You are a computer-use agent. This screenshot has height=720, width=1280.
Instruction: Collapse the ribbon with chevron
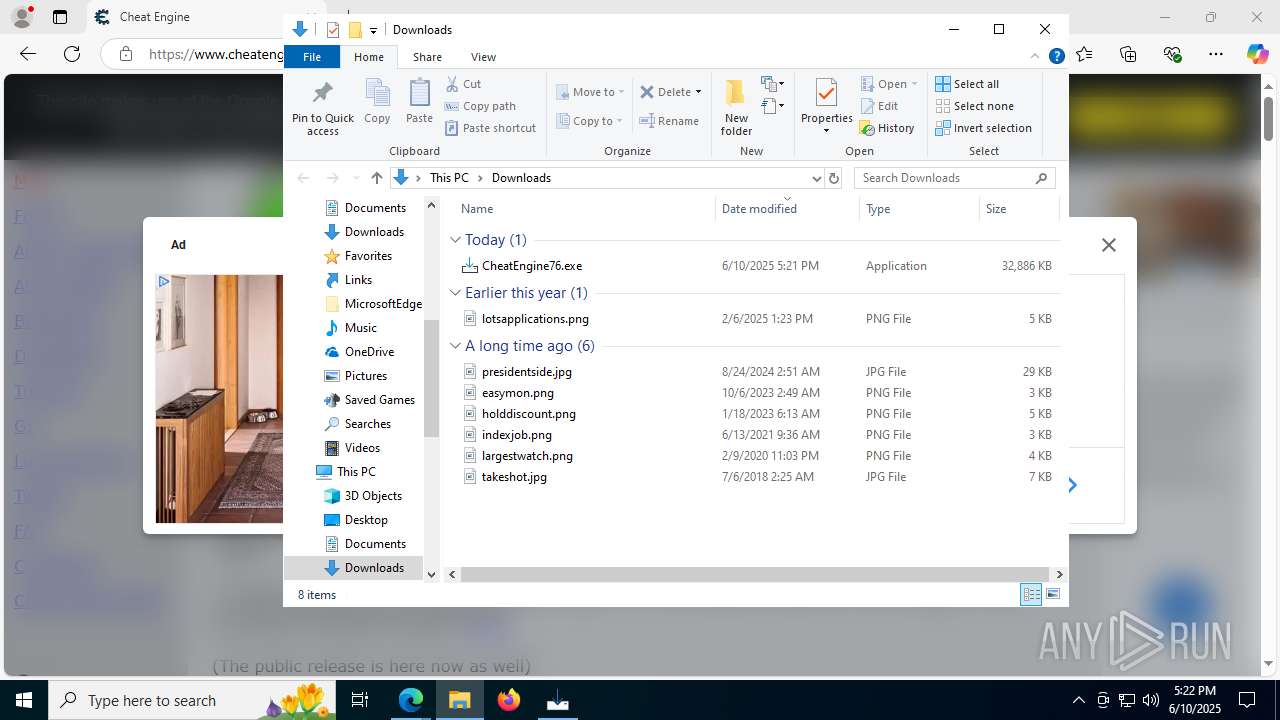tap(1035, 57)
